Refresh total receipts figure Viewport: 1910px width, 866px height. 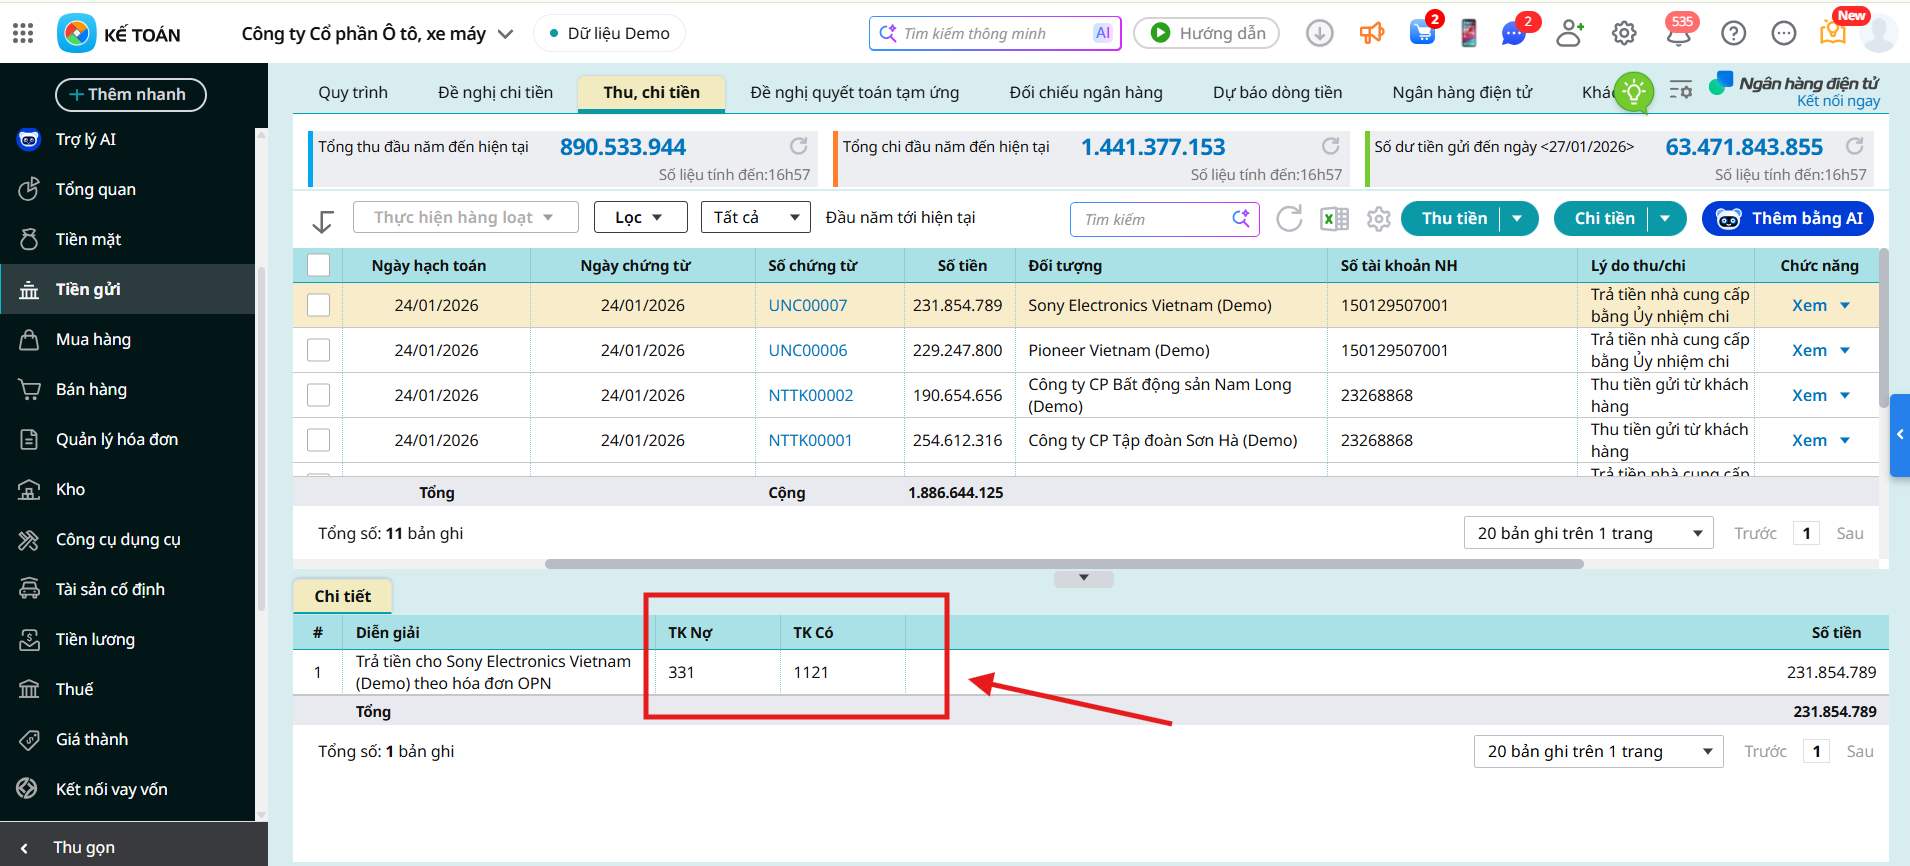click(x=798, y=146)
